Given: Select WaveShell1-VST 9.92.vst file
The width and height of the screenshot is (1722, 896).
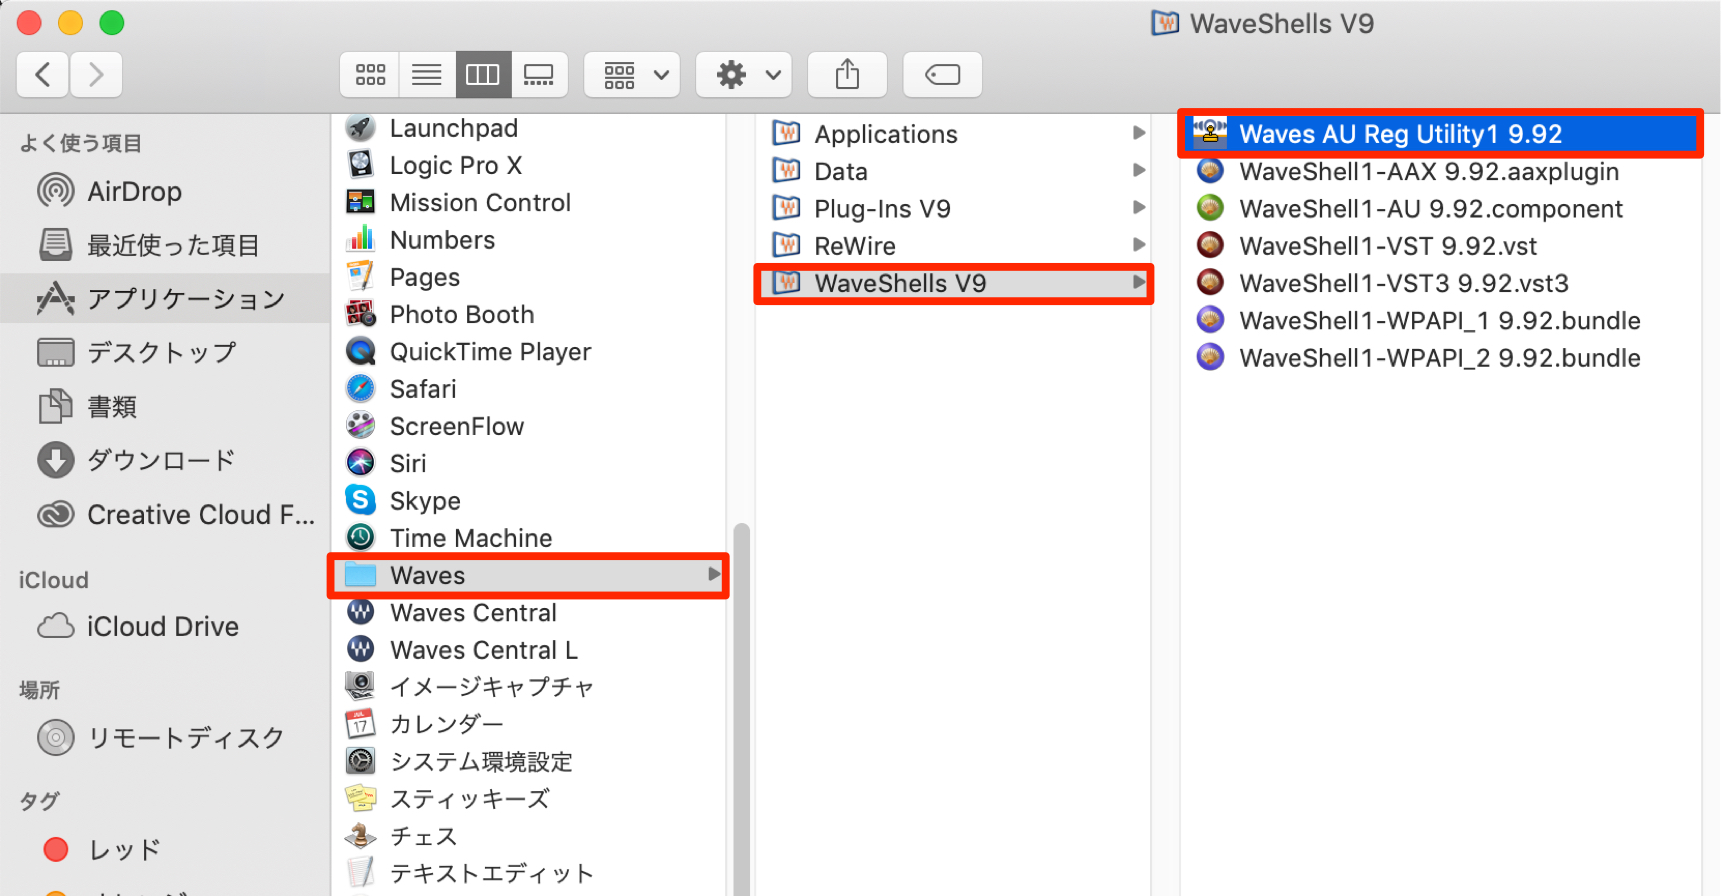Looking at the screenshot, I should tap(1440, 245).
